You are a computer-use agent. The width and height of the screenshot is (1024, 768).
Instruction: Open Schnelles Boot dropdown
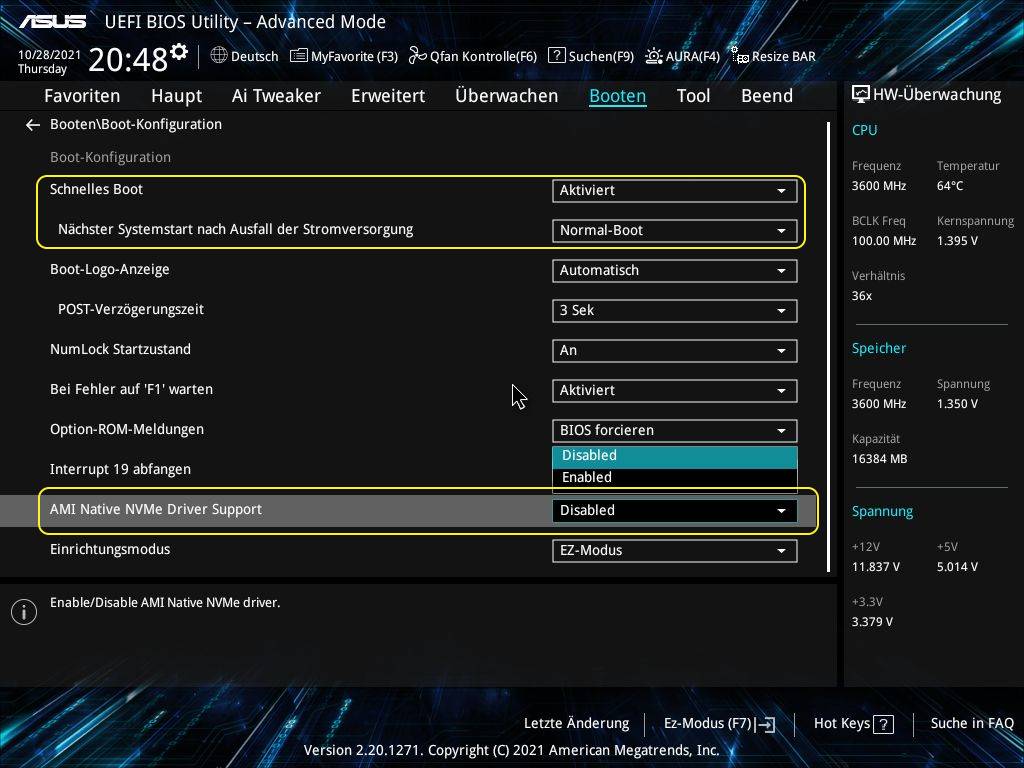(675, 191)
